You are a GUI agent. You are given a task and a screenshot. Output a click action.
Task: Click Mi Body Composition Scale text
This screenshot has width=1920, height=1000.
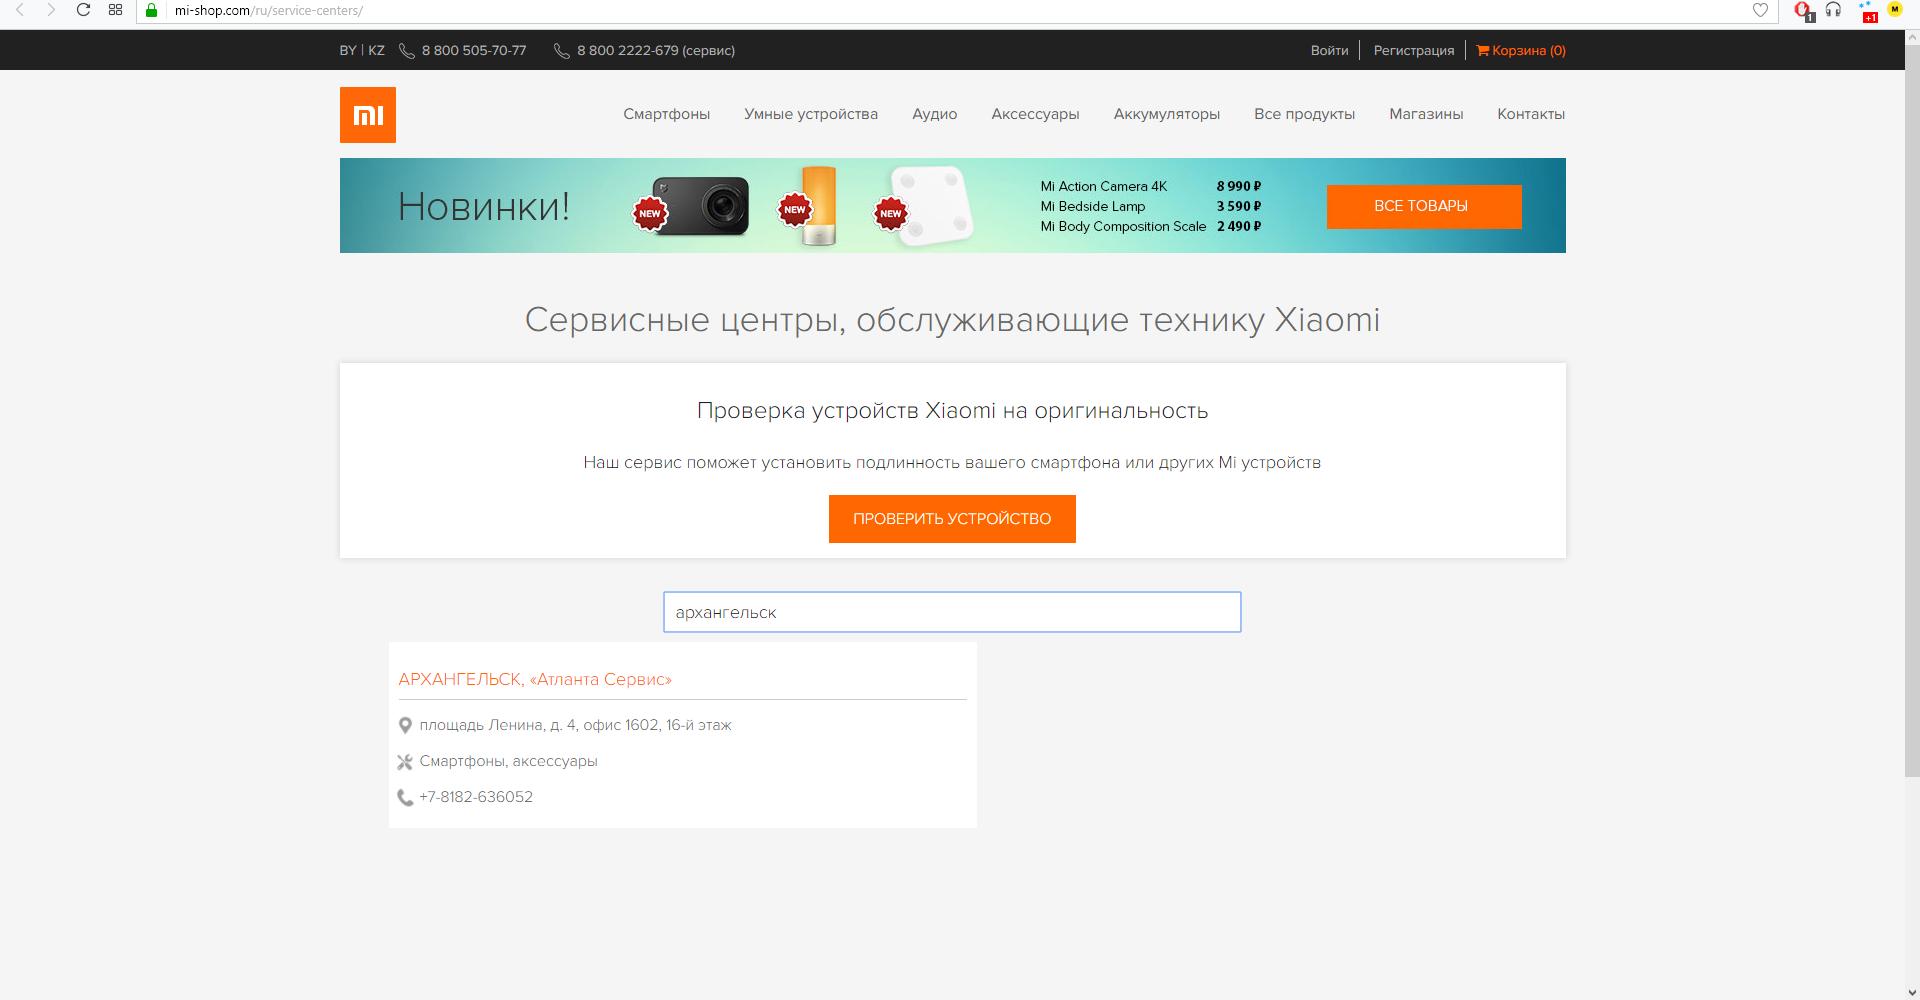1123,226
